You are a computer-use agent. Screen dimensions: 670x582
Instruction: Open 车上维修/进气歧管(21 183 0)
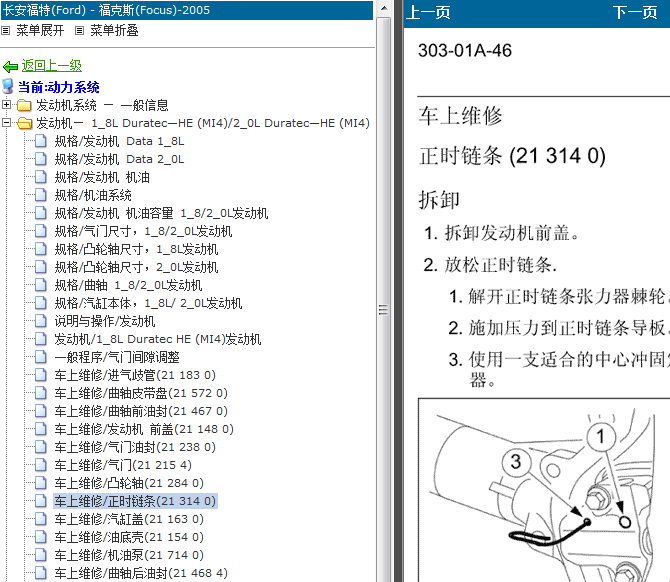point(135,375)
